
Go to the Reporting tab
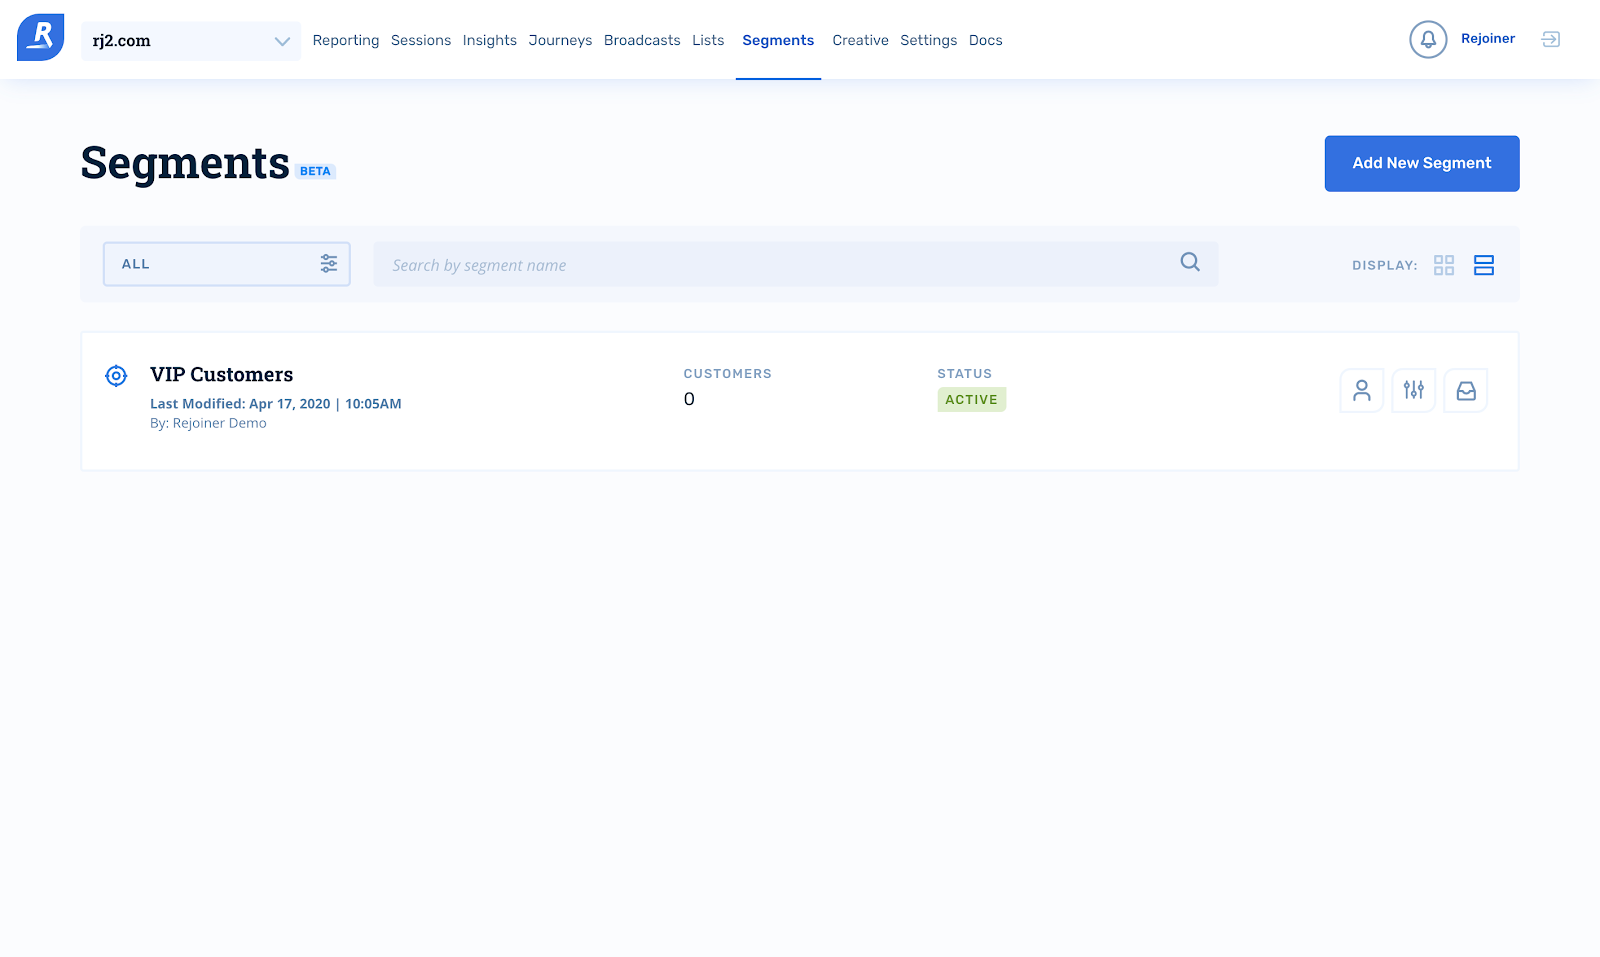point(346,40)
